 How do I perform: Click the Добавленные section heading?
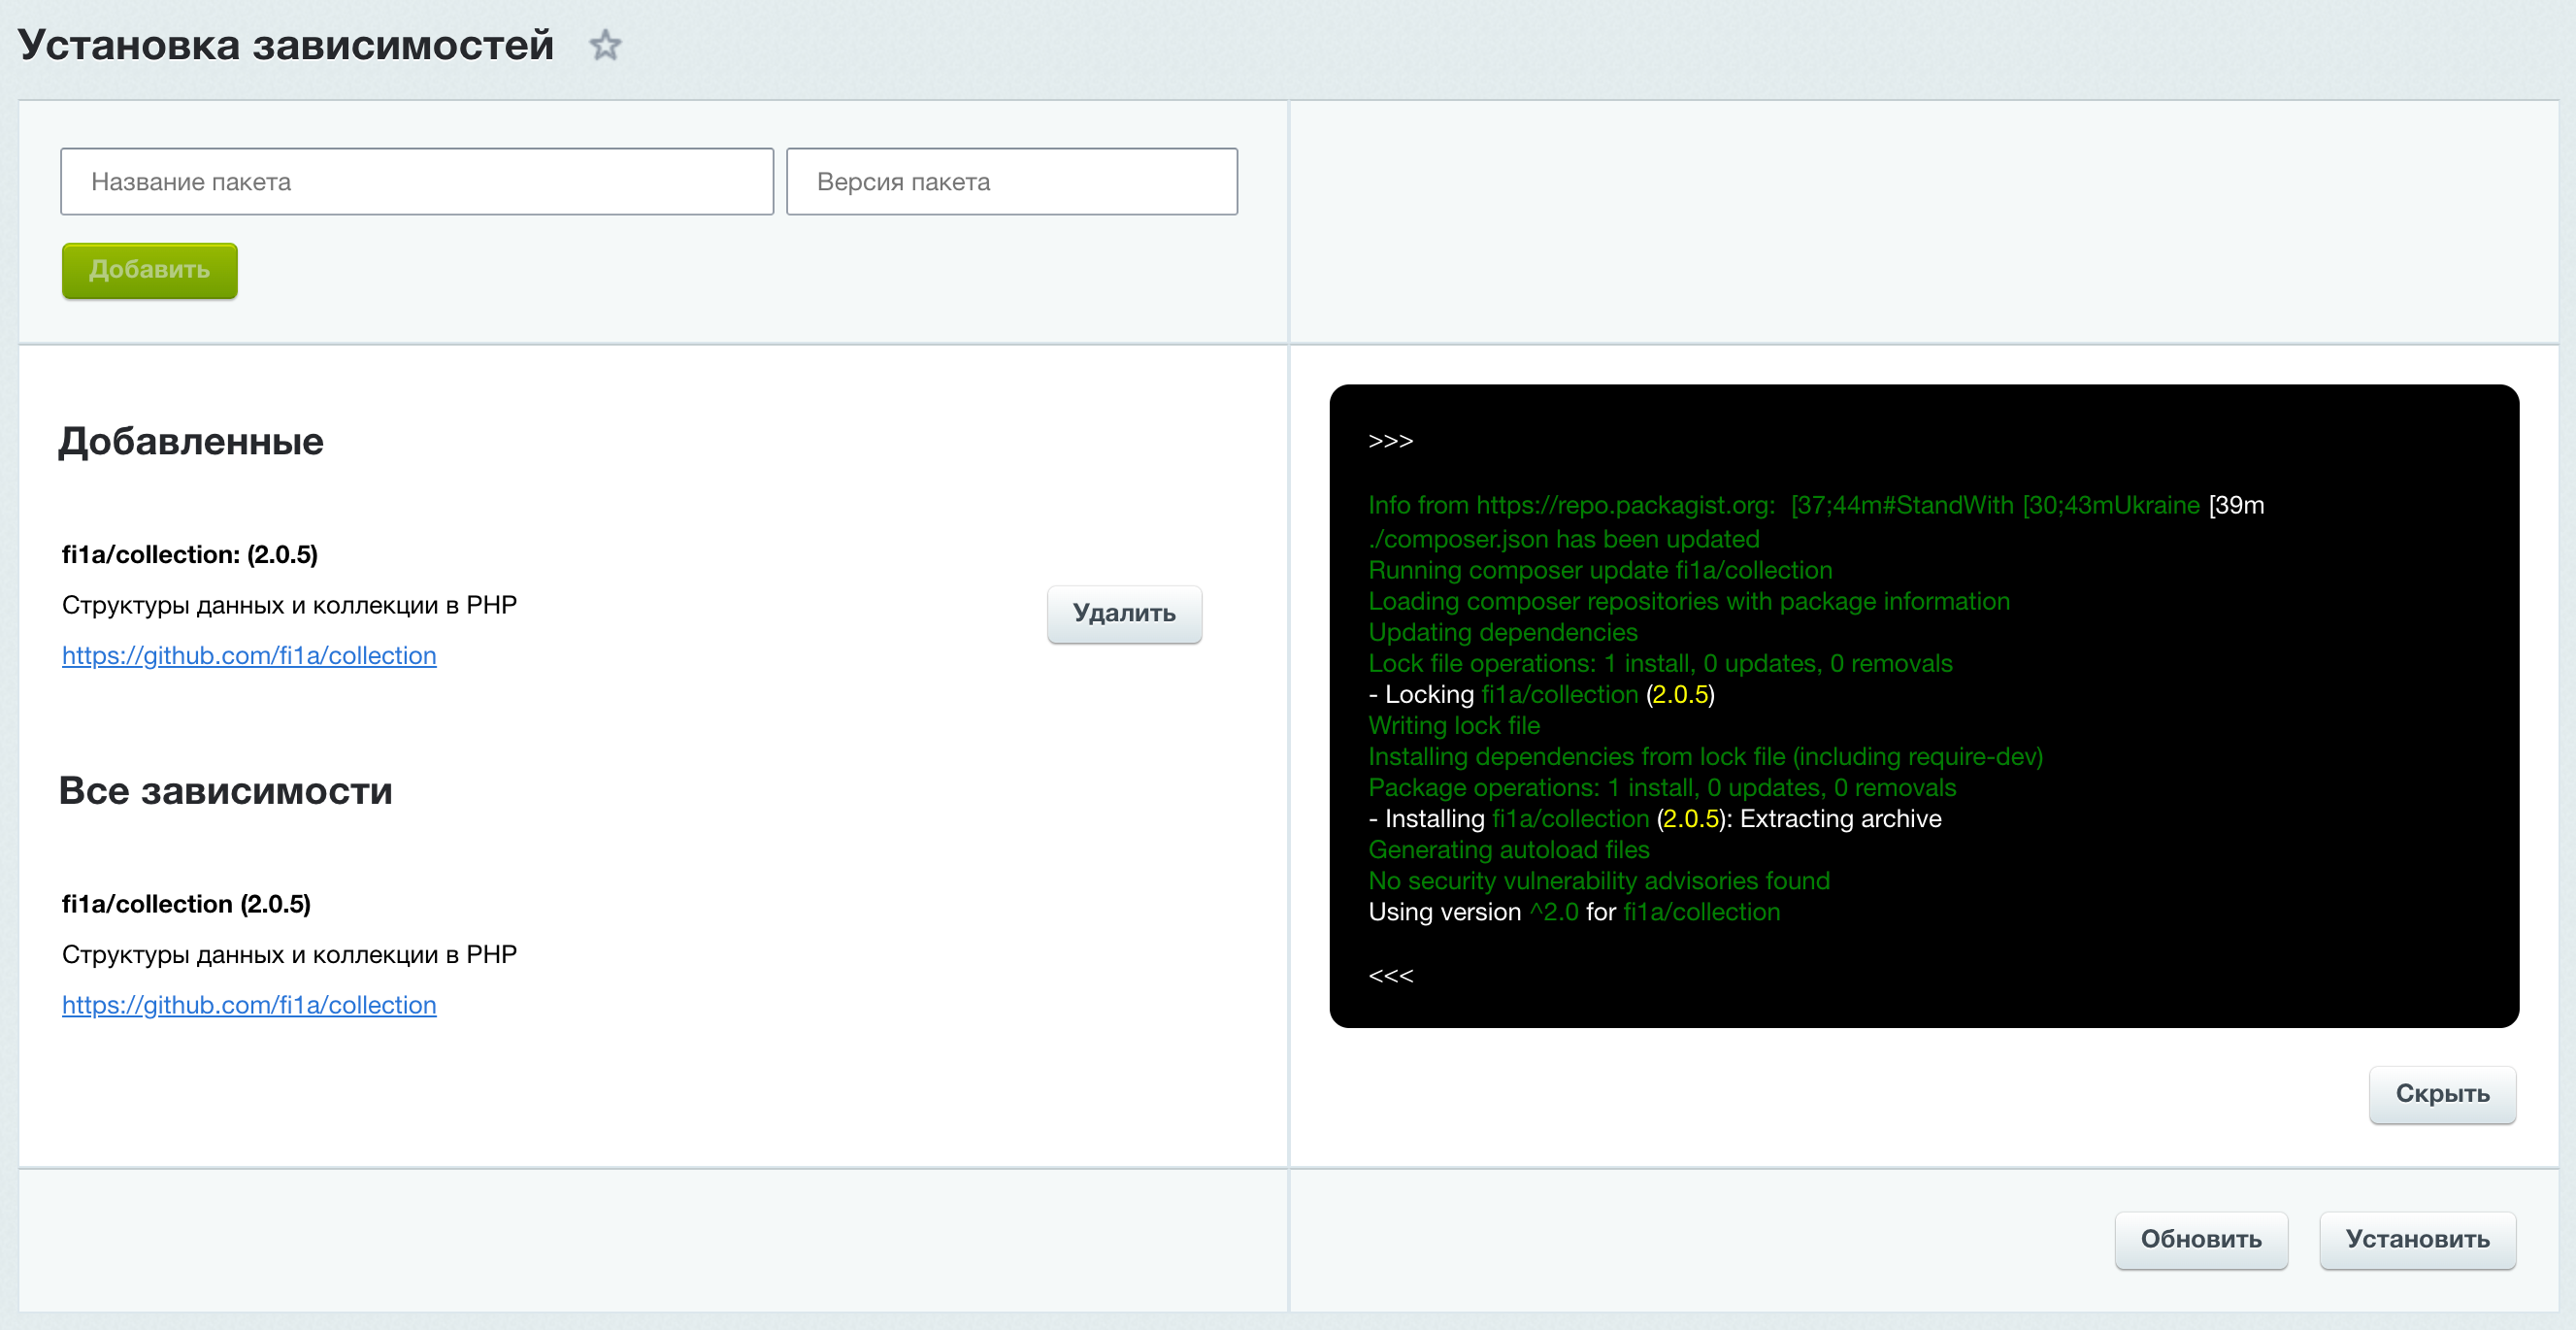(x=191, y=441)
